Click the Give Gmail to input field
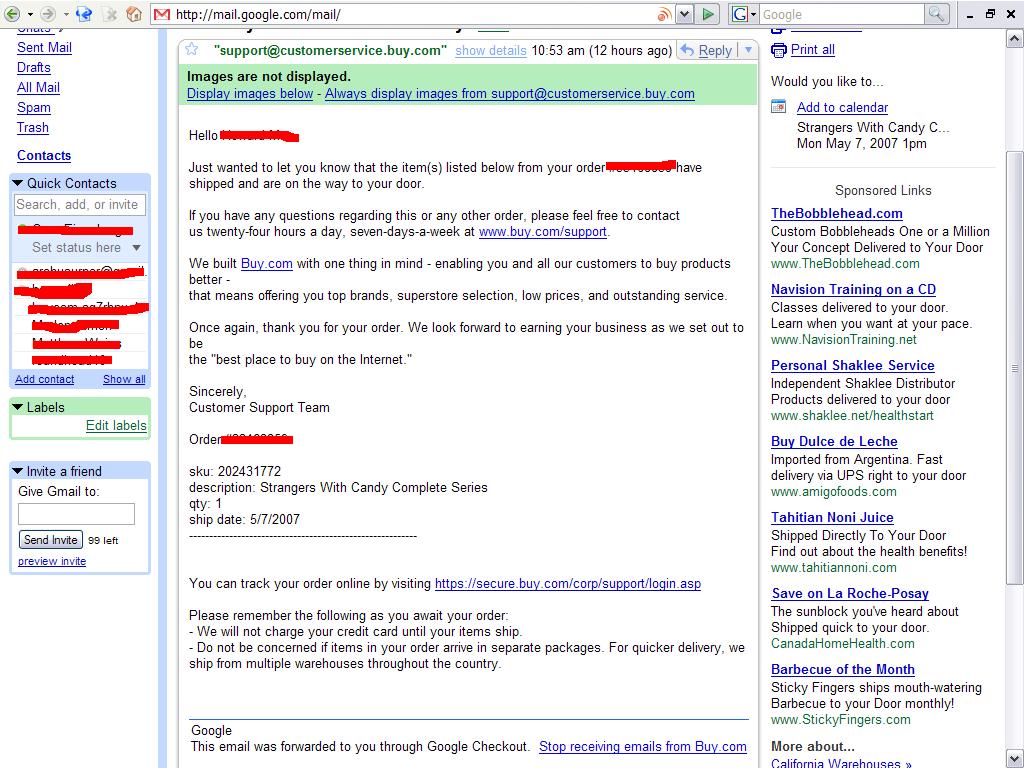The image size is (1024, 768). click(x=76, y=514)
